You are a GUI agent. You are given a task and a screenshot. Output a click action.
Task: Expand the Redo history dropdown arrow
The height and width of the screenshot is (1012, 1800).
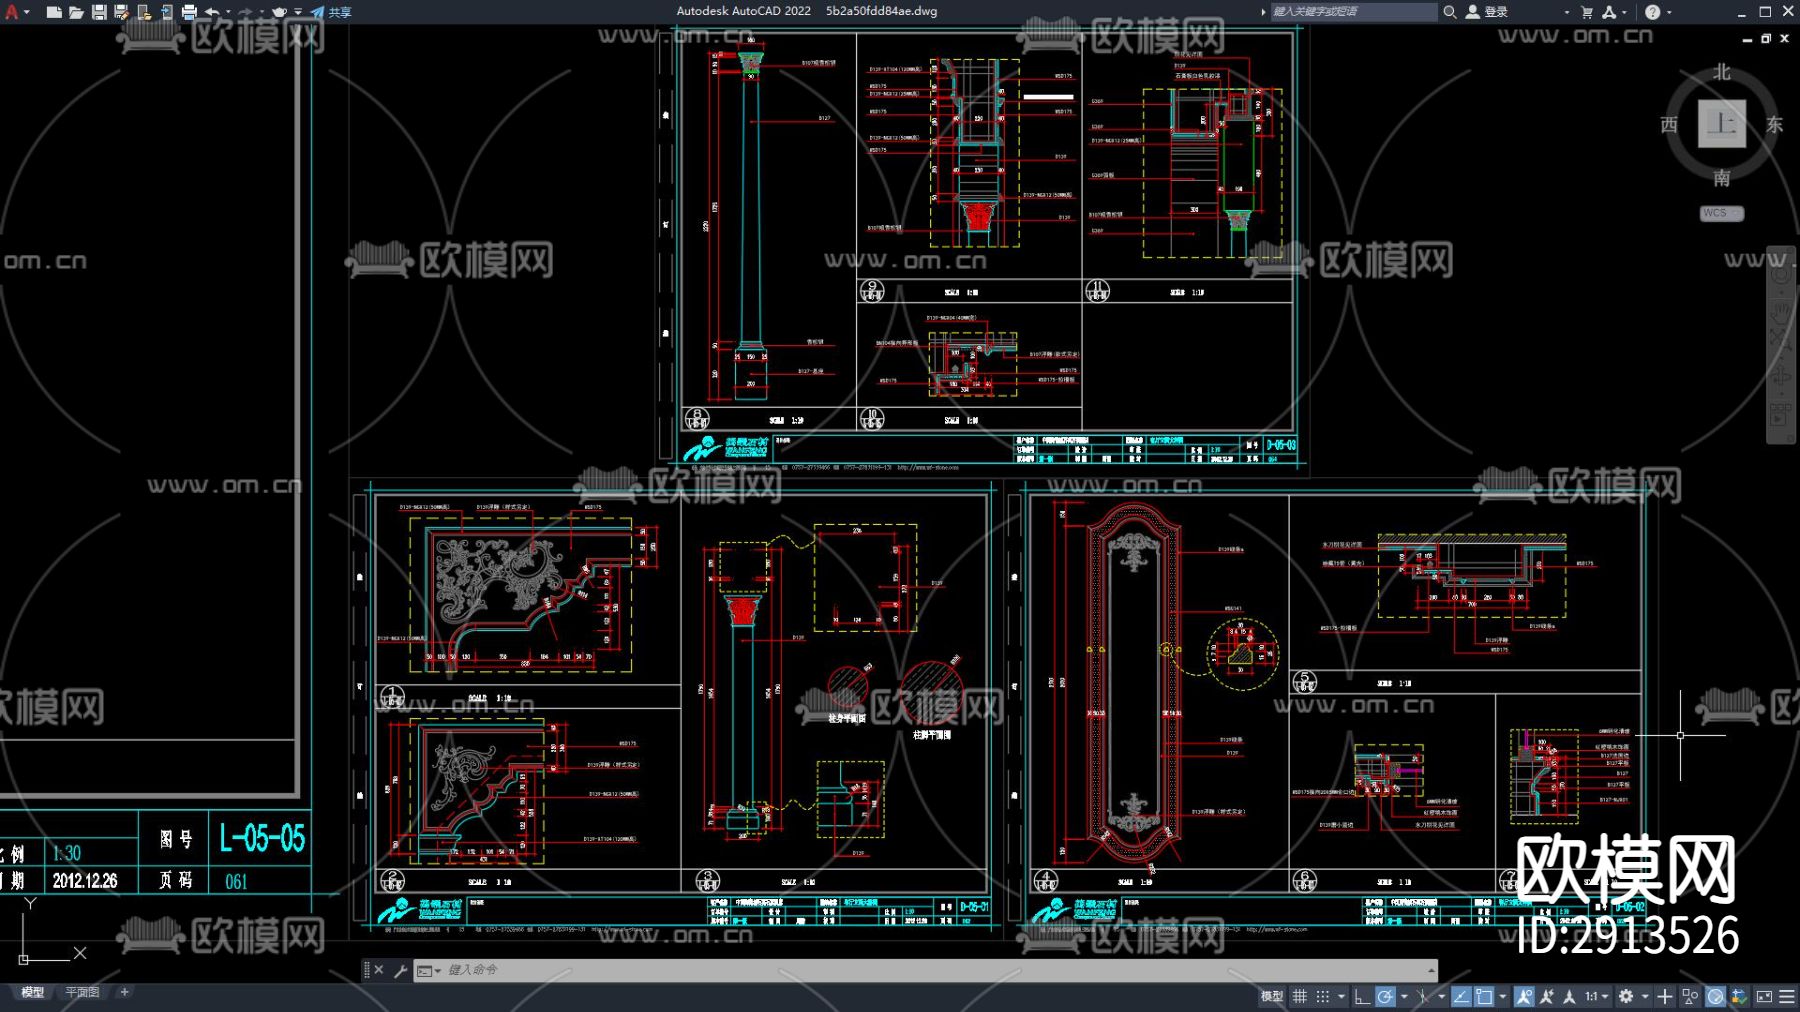pyautogui.click(x=262, y=12)
